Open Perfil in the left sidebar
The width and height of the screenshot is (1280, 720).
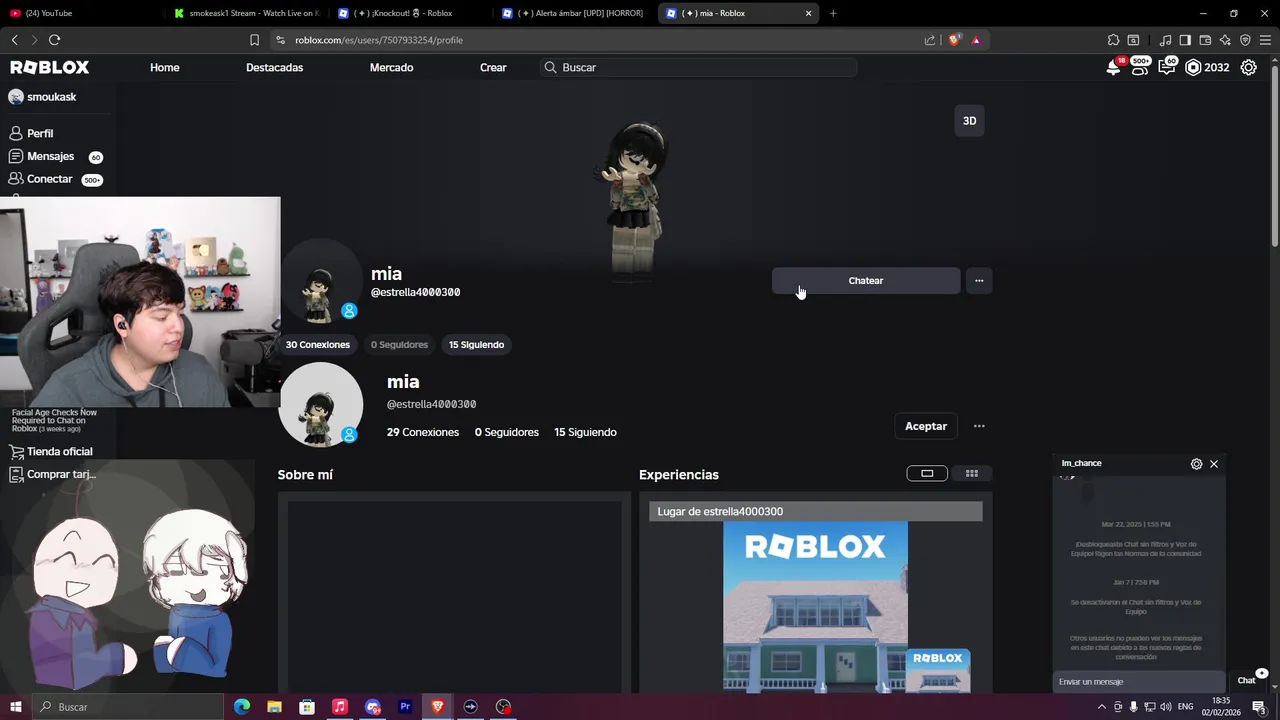coord(31,133)
